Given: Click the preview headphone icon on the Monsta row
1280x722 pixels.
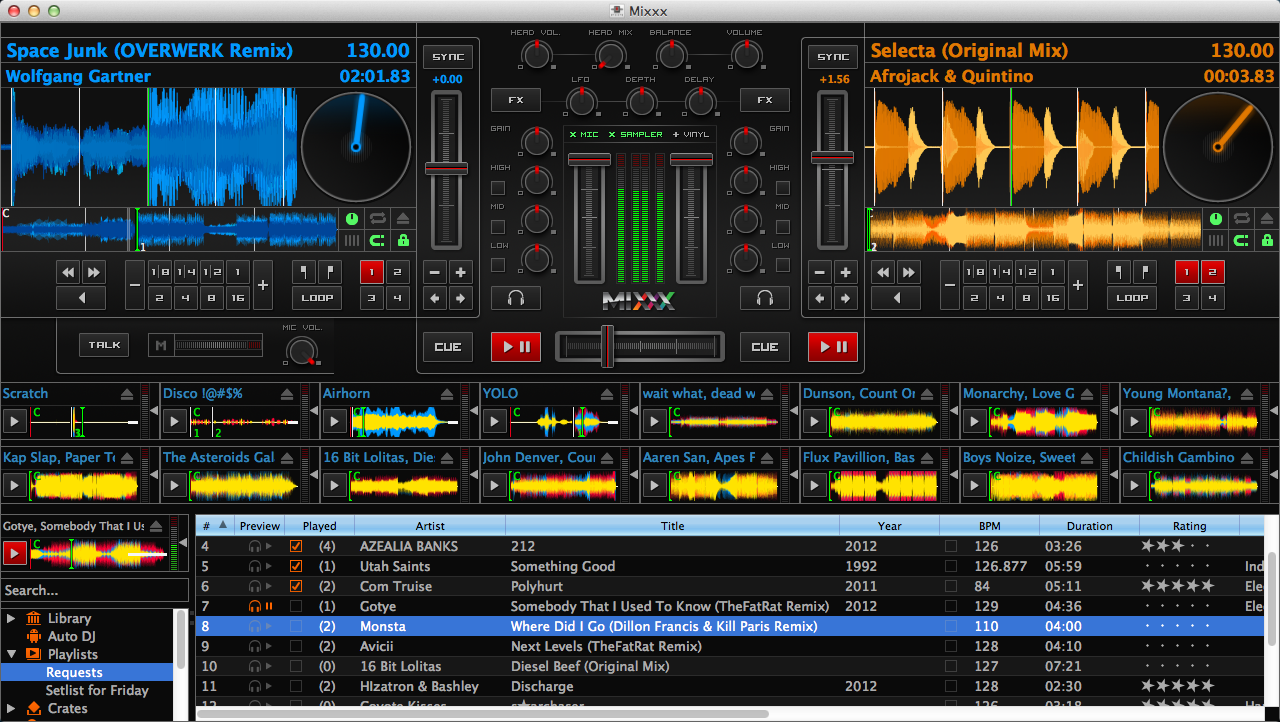Looking at the screenshot, I should tap(253, 626).
